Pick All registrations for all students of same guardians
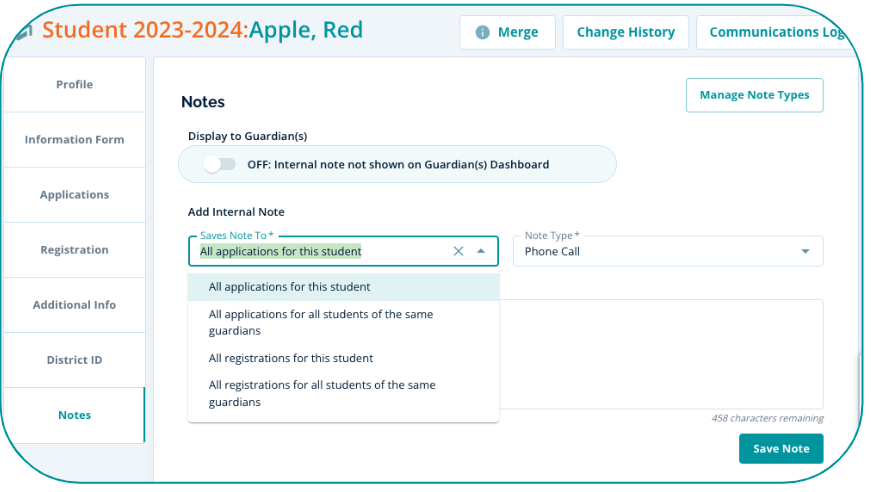This screenshot has width=871, height=492. point(322,393)
